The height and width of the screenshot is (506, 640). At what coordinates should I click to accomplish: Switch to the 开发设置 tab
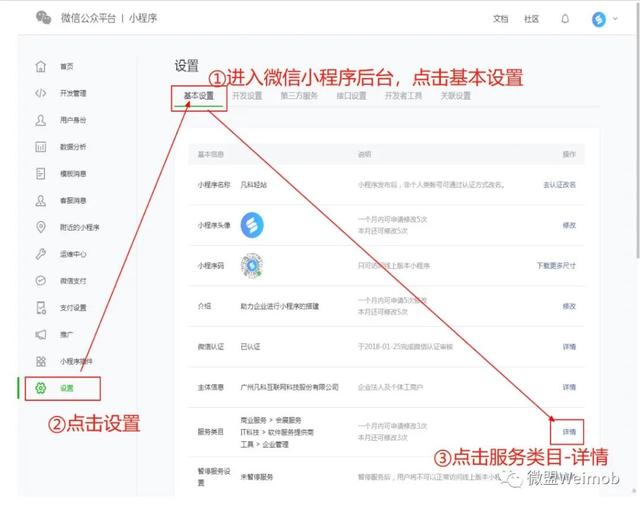(247, 96)
